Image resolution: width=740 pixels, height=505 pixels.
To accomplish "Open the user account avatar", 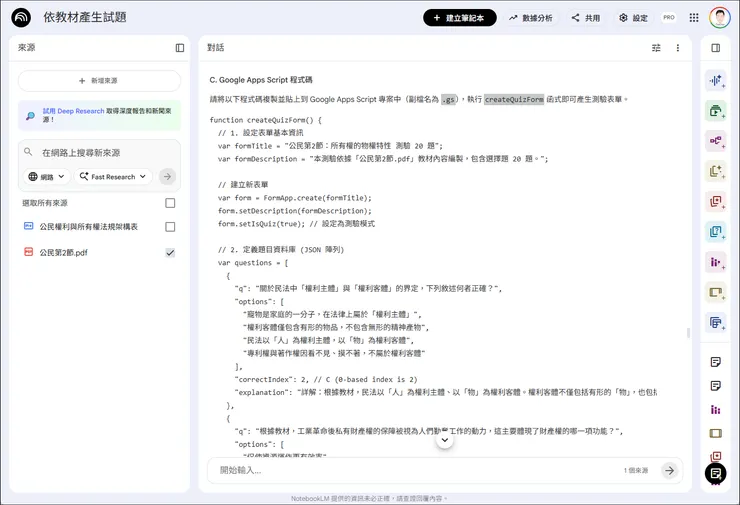I will (719, 17).
